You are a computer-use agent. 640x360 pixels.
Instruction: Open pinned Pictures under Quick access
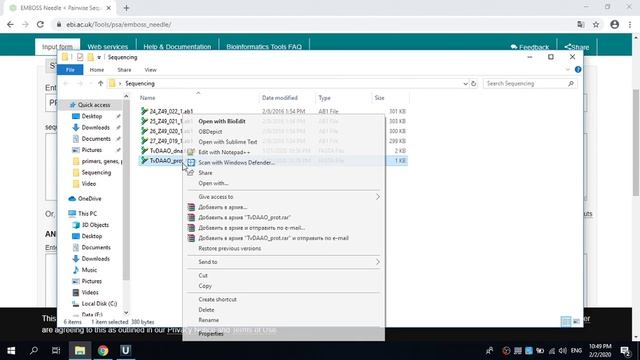coord(91,150)
